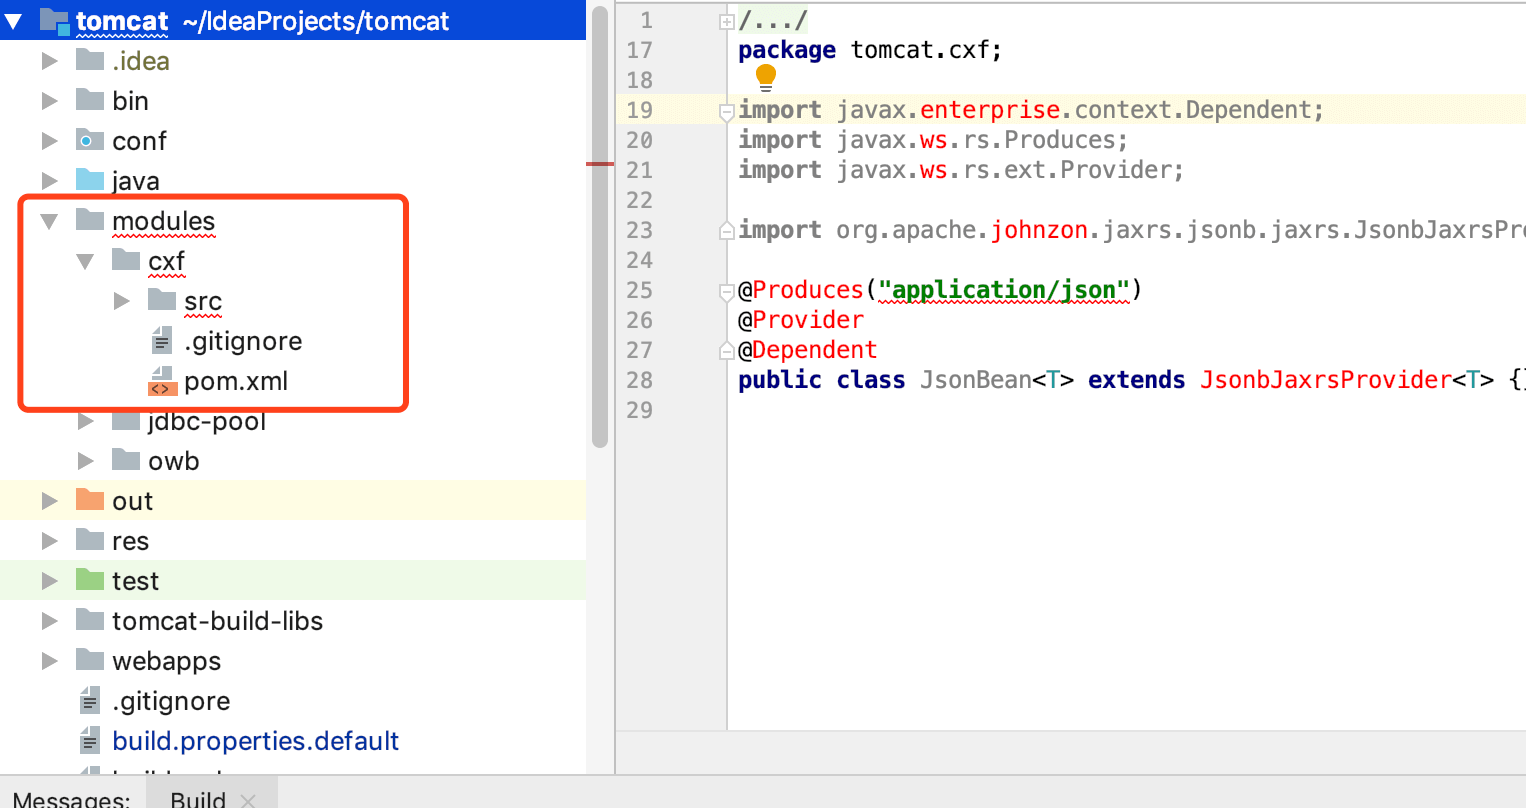Expand the webapps folder
The image size is (1526, 808).
(x=50, y=661)
